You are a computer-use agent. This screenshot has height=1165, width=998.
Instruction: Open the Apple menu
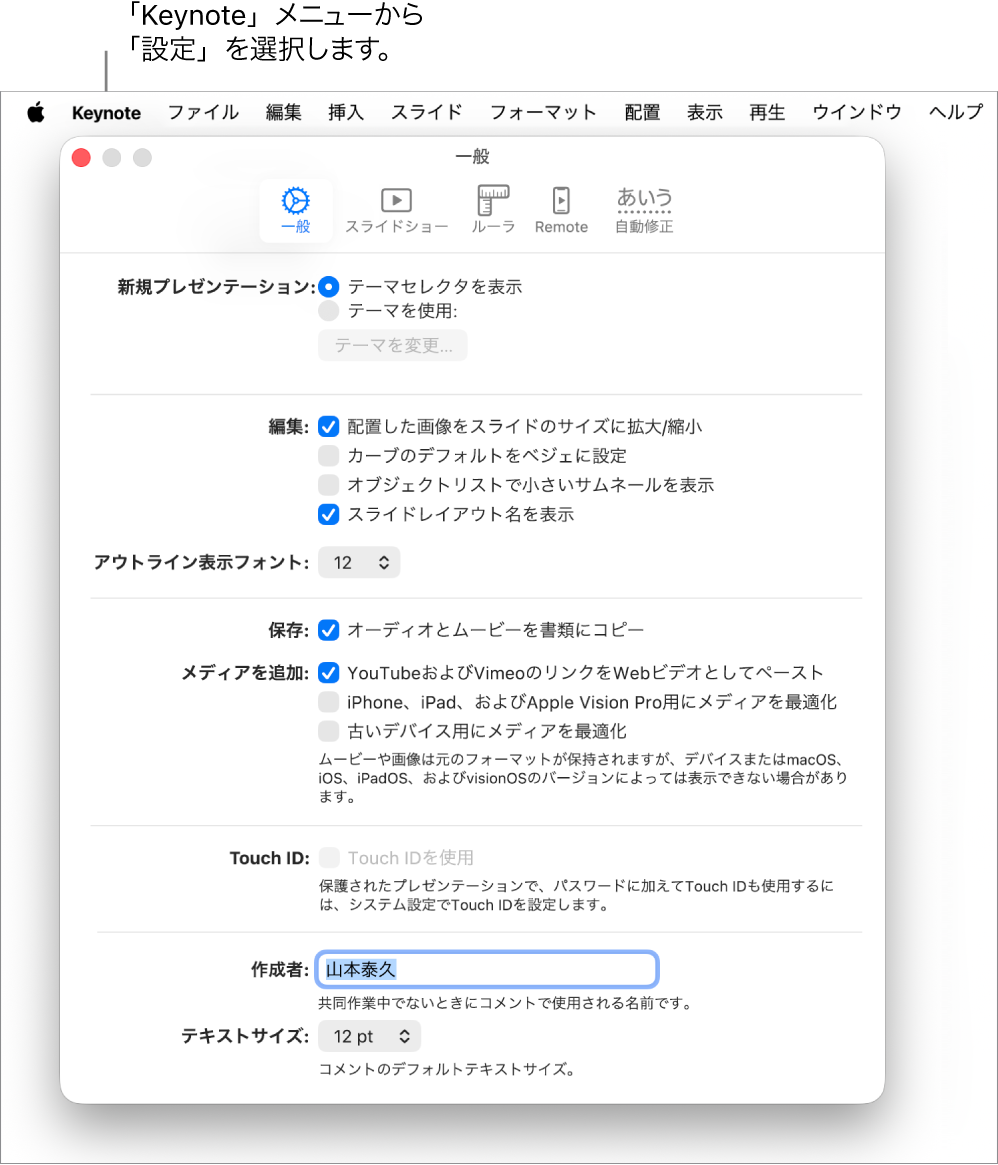point(36,112)
